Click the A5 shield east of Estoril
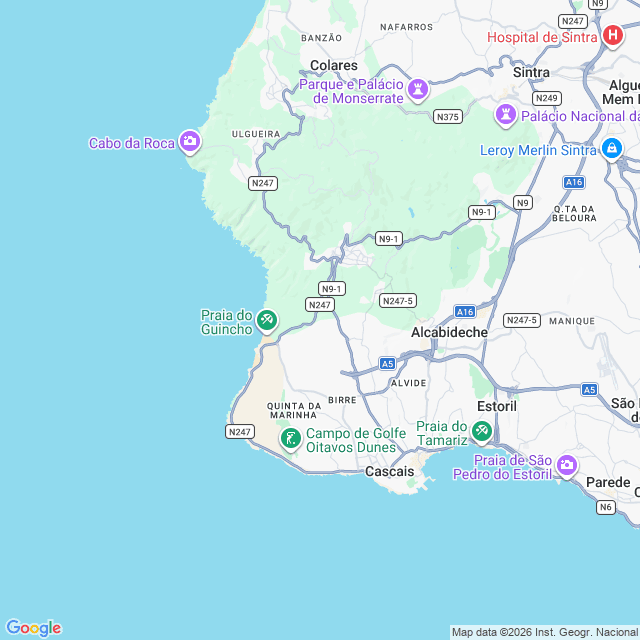640x640 pixels. tap(589, 390)
